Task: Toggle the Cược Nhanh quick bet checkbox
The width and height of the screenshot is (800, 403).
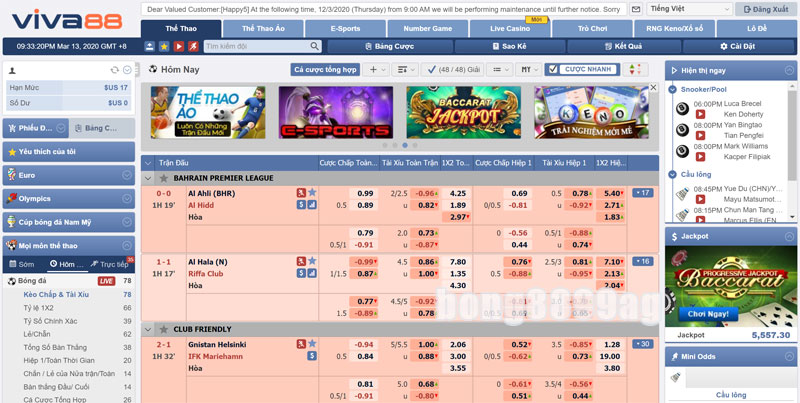Action: 553,69
